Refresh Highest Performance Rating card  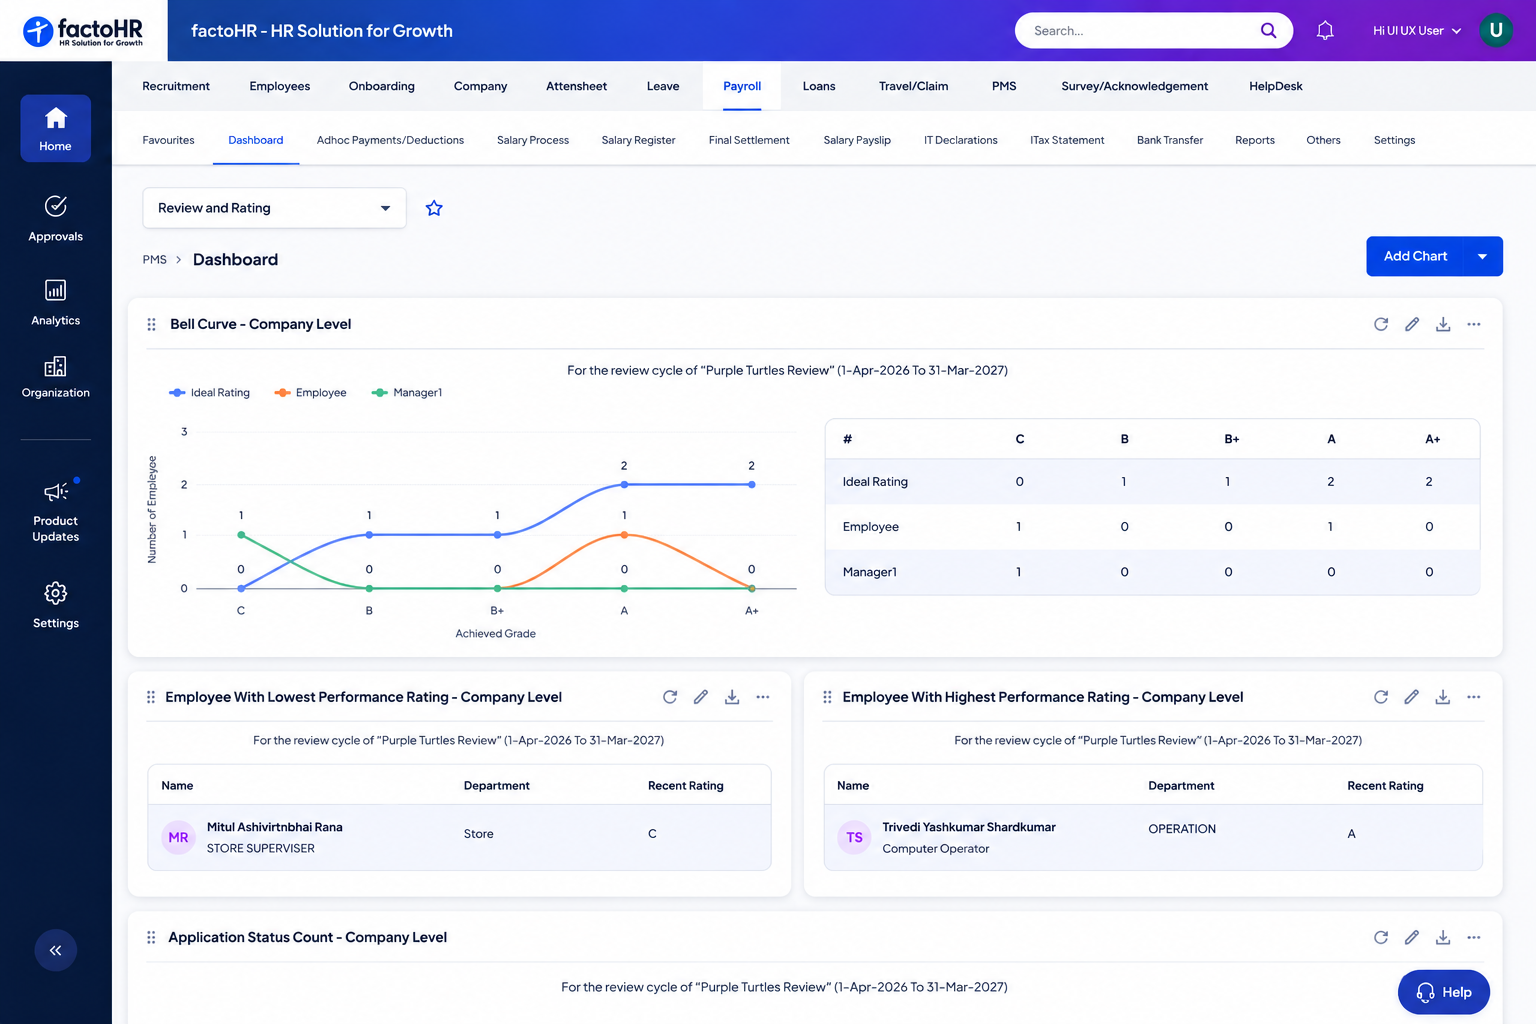click(1381, 697)
